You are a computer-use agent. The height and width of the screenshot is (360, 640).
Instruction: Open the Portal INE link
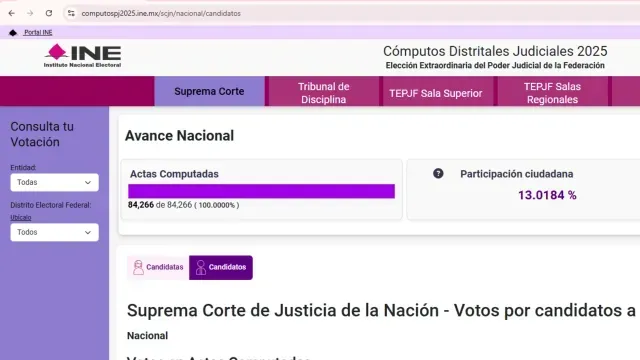pyautogui.click(x=38, y=32)
